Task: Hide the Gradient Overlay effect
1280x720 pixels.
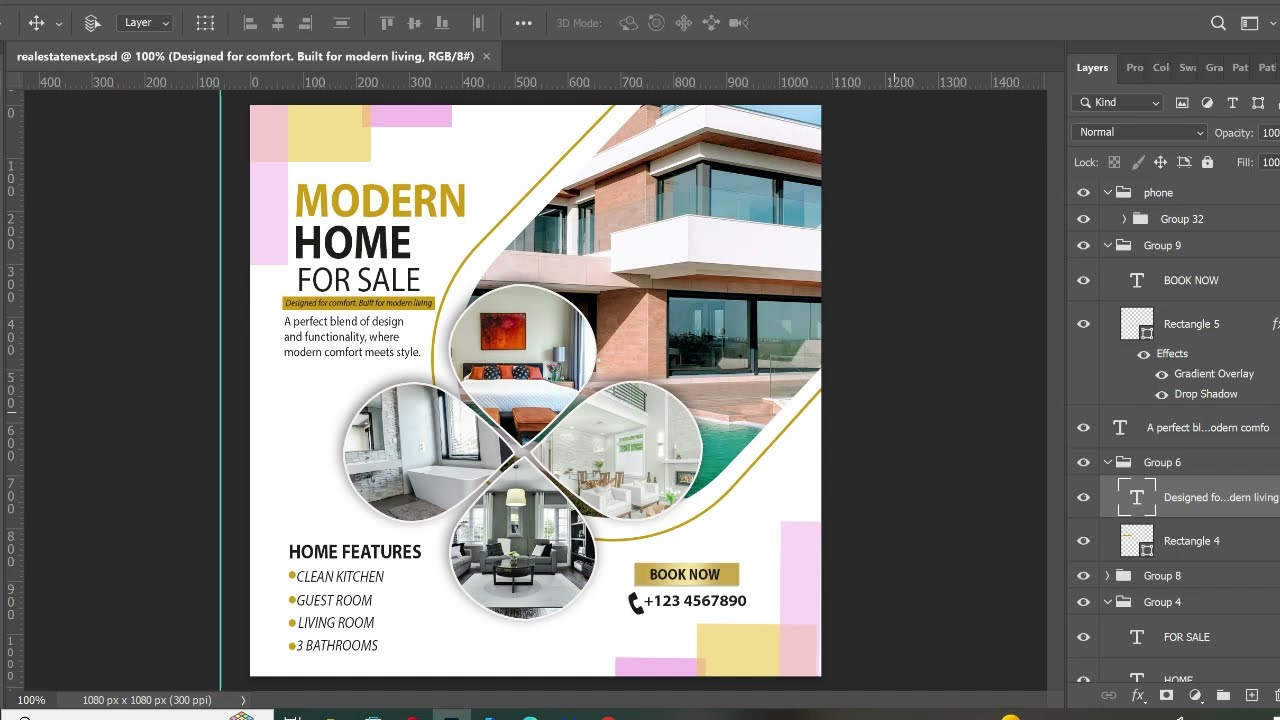Action: coord(1162,374)
